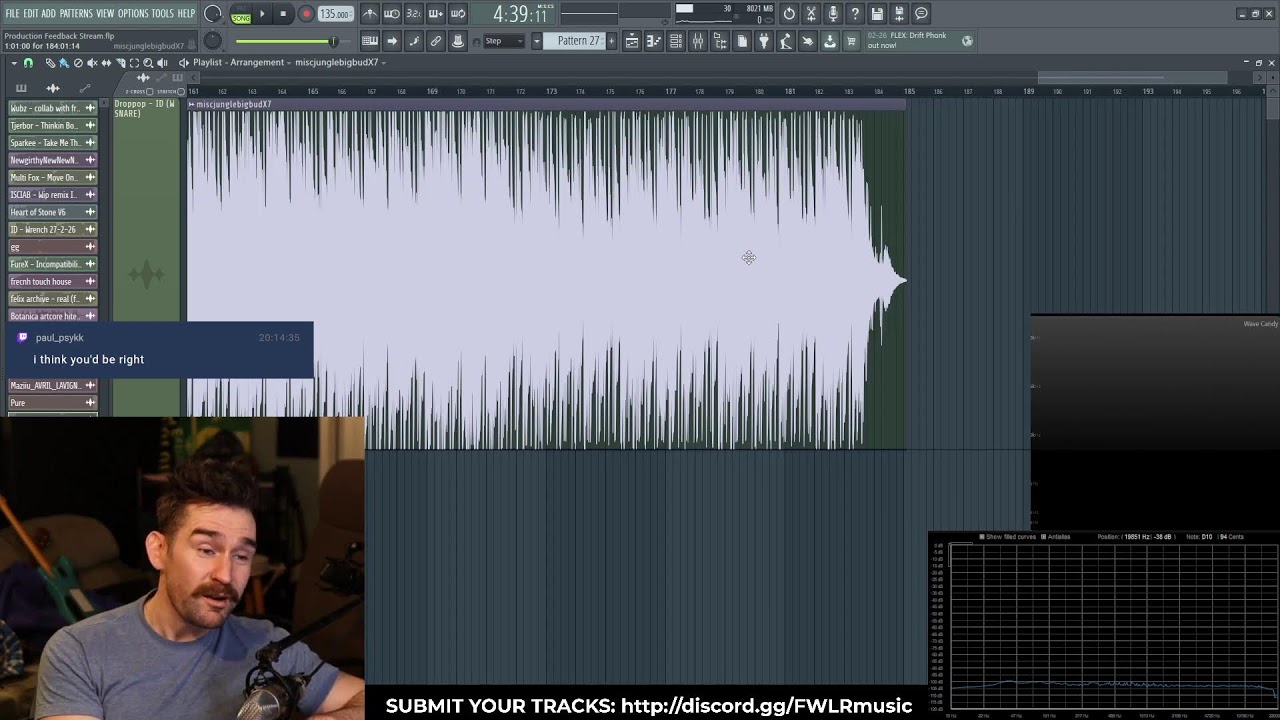Viewport: 1280px width, 720px height.
Task: Toggle multilink to controllers icon
Action: [458, 41]
